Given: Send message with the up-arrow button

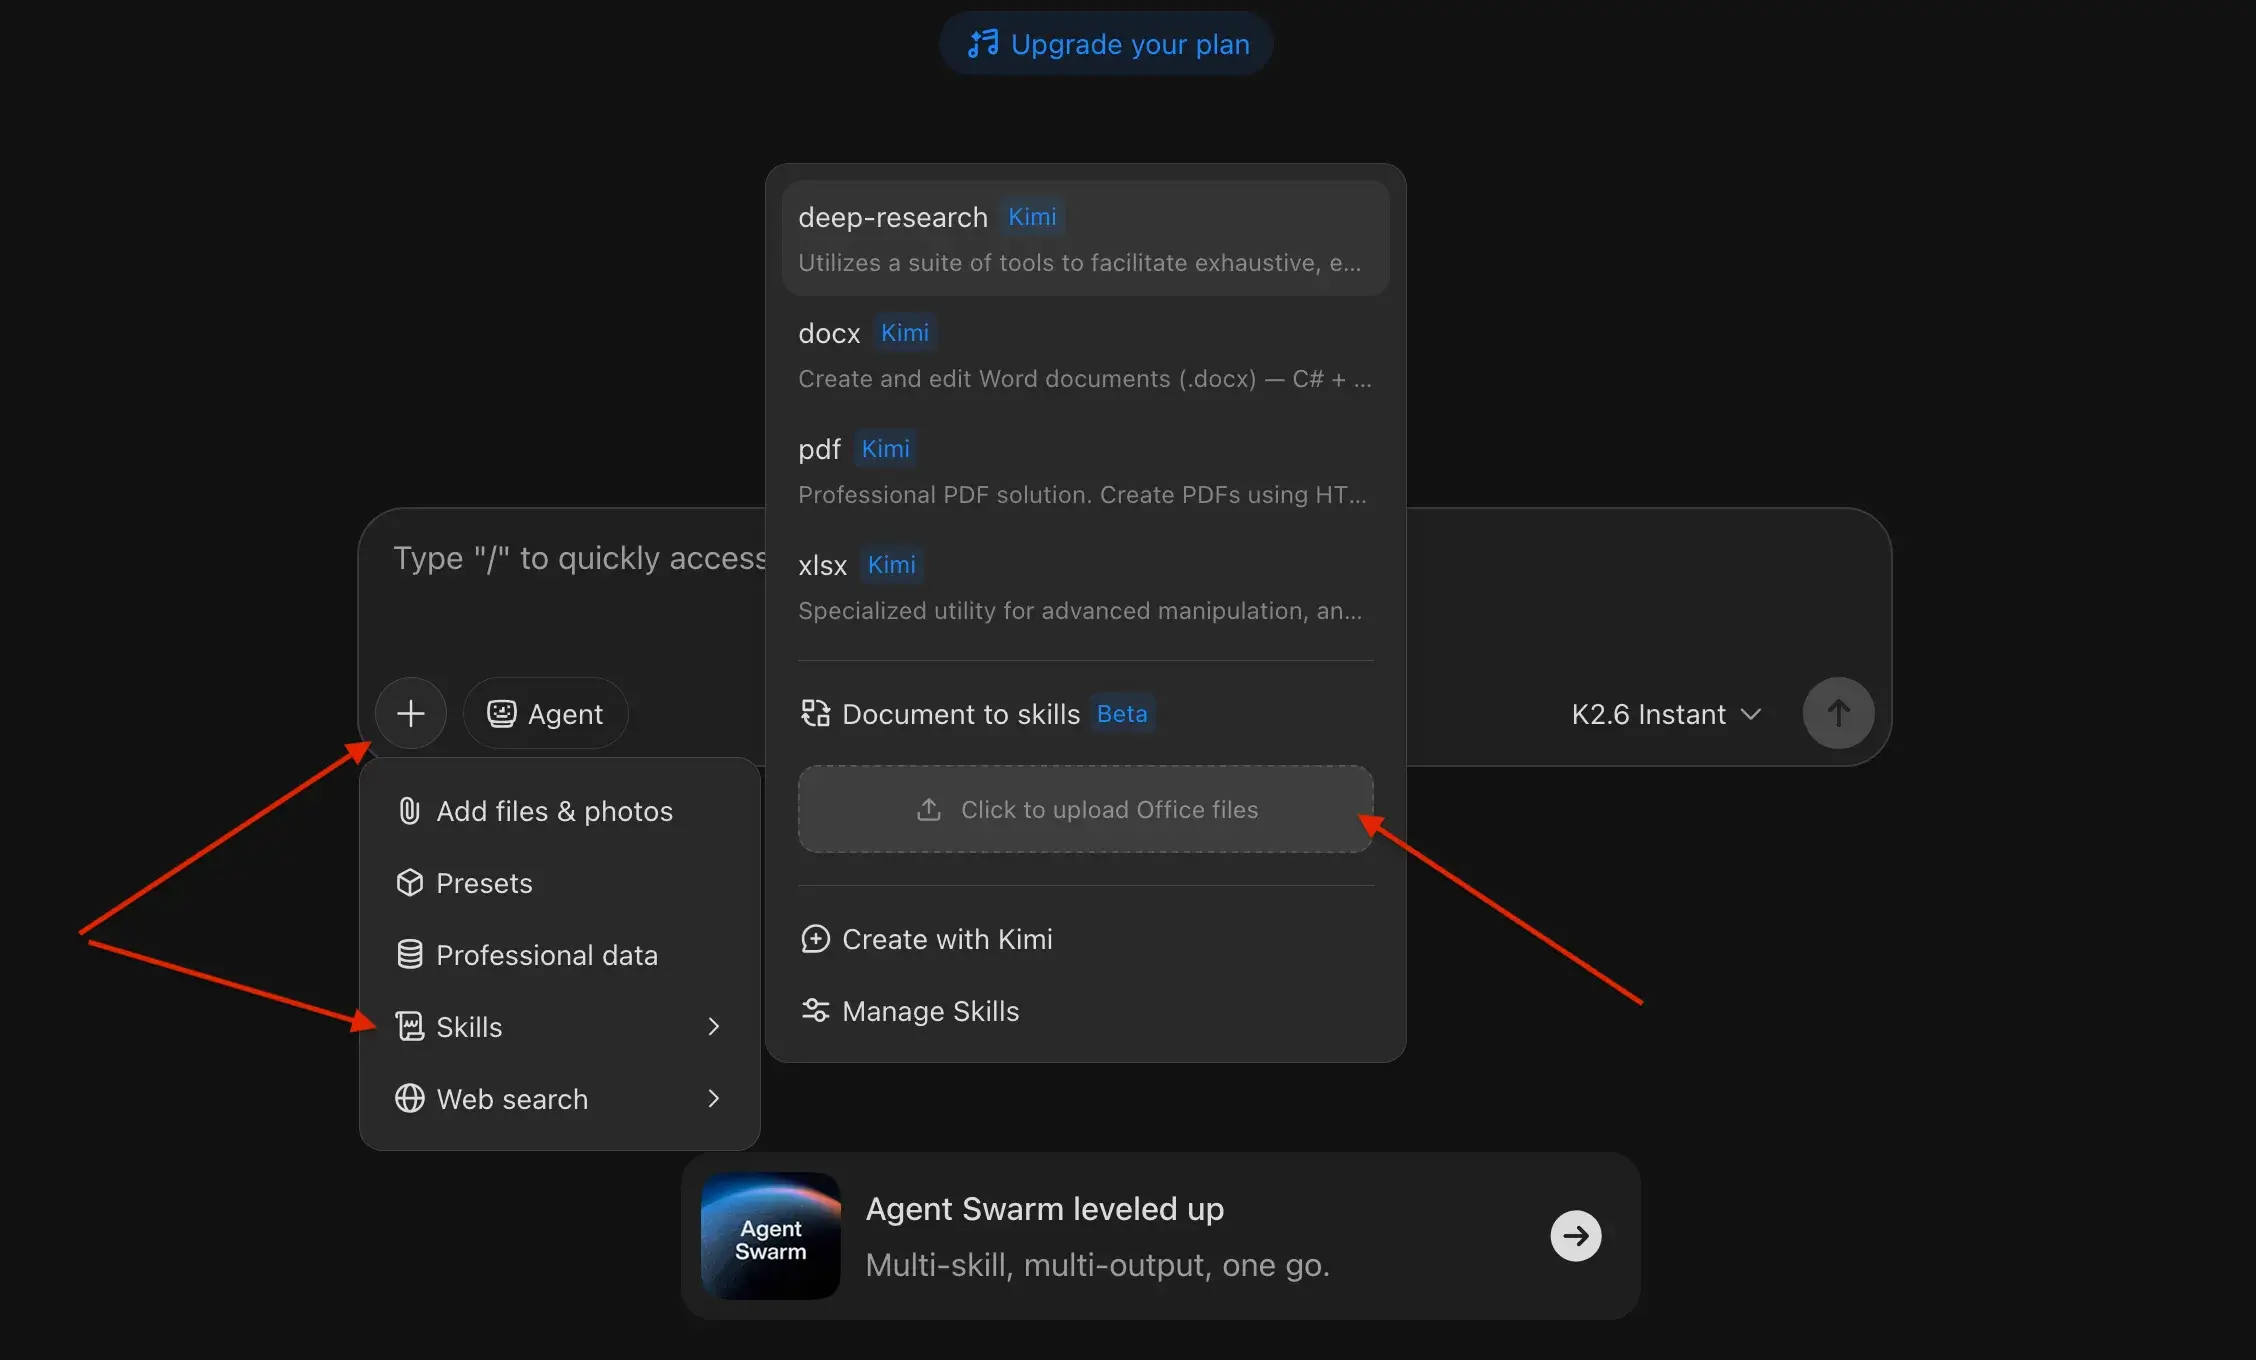Looking at the screenshot, I should click(1838, 713).
